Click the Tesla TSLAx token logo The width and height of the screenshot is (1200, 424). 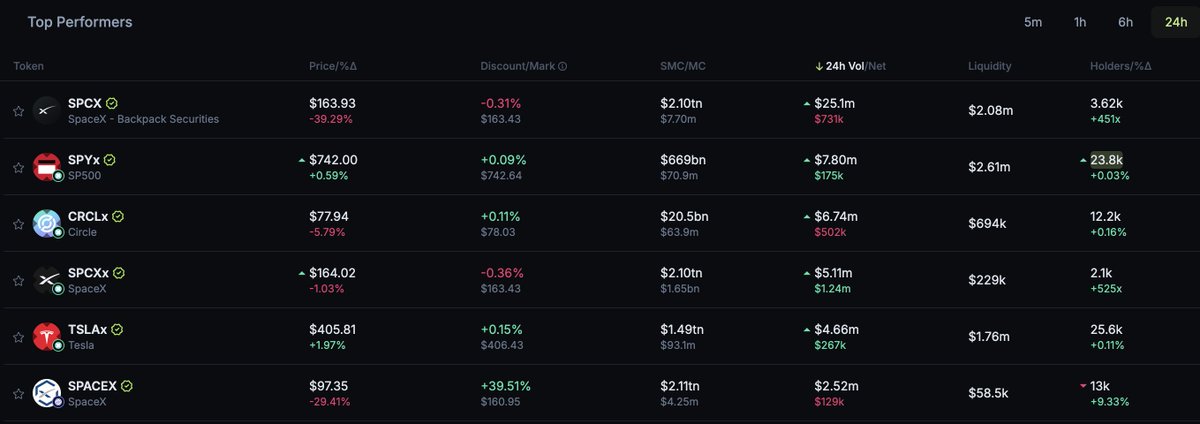pyautogui.click(x=47, y=338)
